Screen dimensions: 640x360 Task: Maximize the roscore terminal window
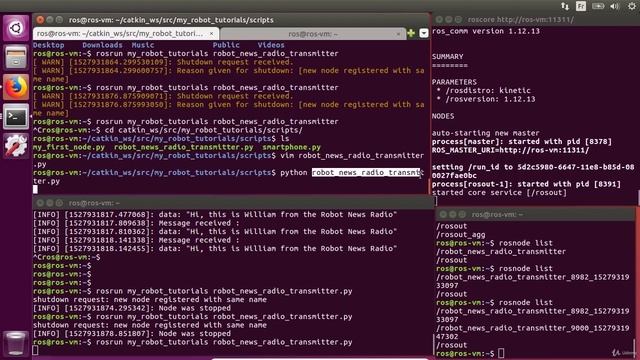point(458,20)
